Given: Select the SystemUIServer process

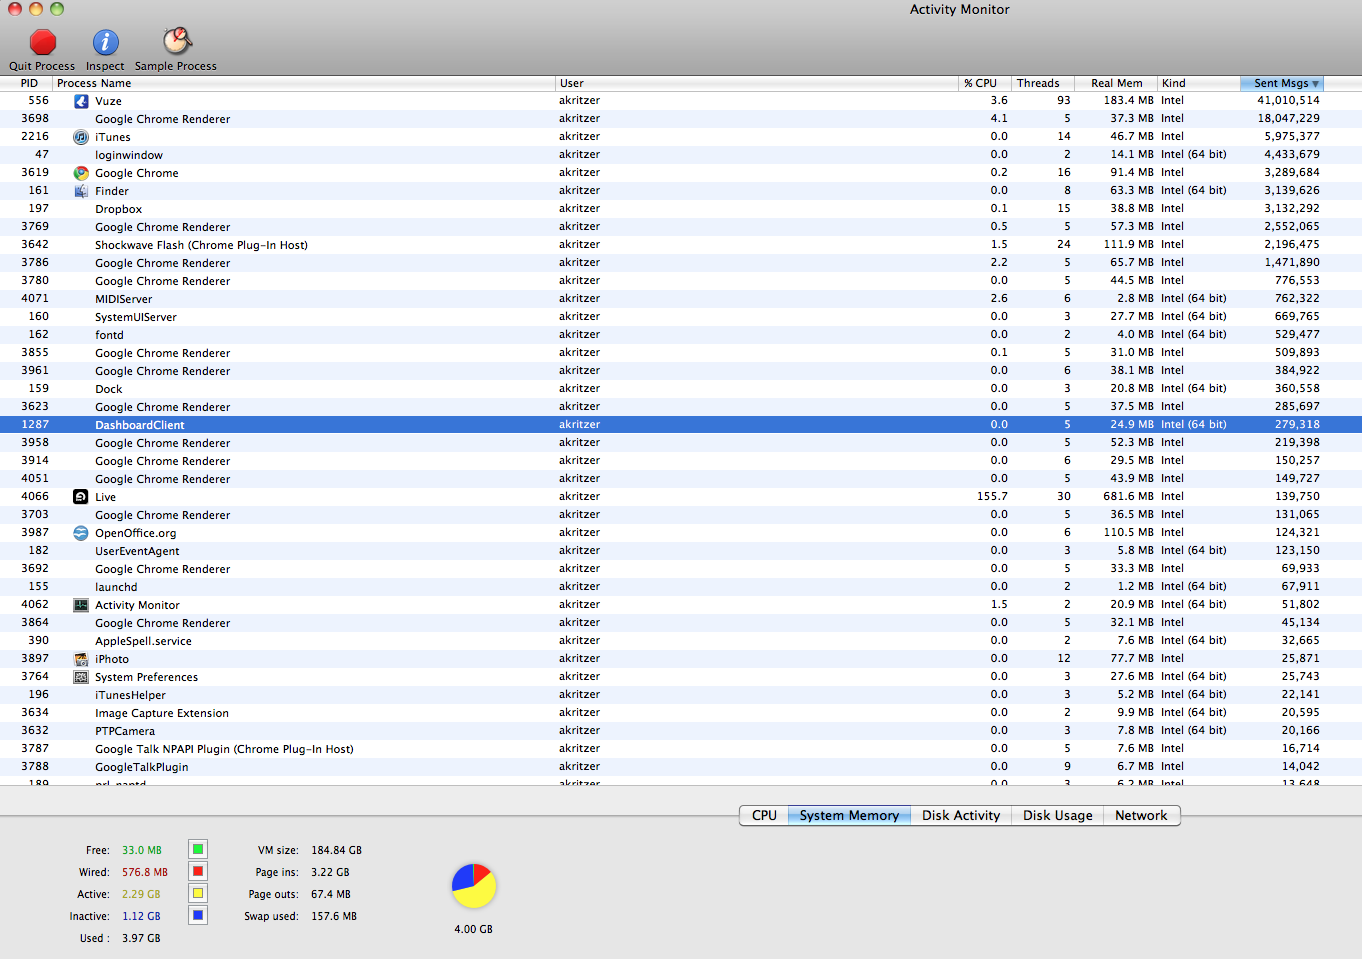Looking at the screenshot, I should (681, 317).
